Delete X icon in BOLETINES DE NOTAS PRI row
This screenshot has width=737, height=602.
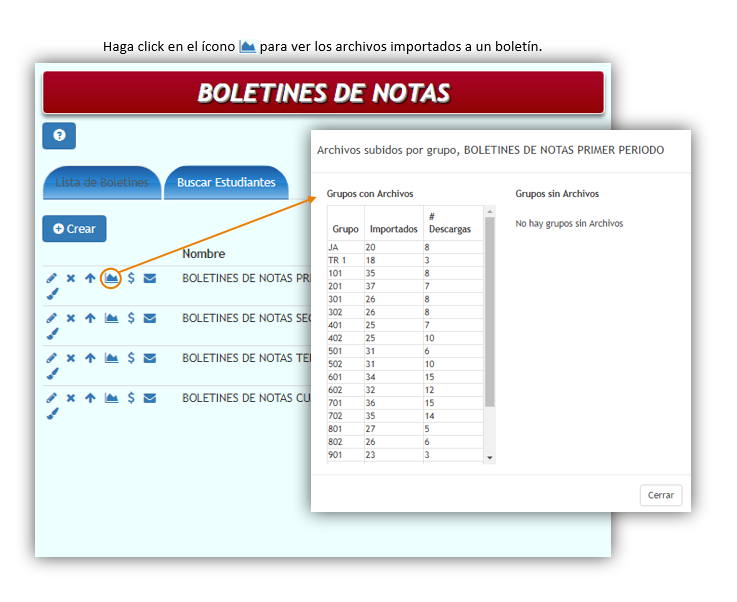pyautogui.click(x=71, y=278)
